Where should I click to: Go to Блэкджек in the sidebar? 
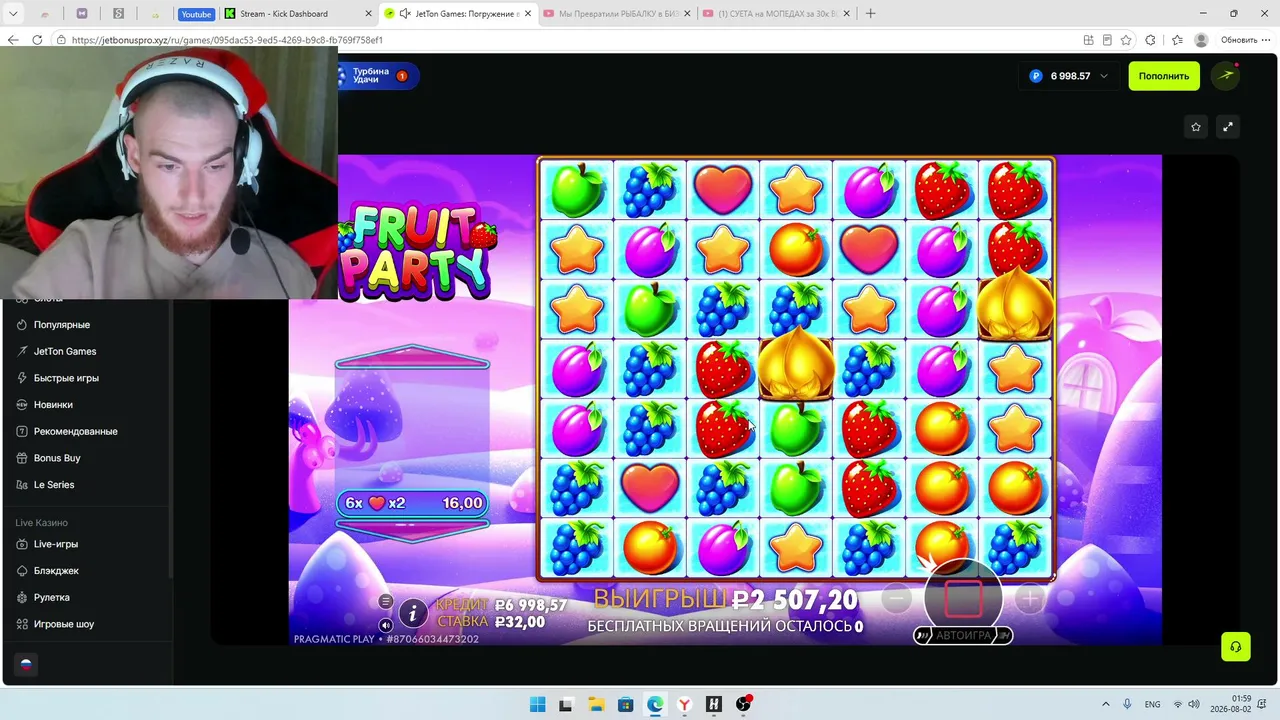pyautogui.click(x=56, y=571)
